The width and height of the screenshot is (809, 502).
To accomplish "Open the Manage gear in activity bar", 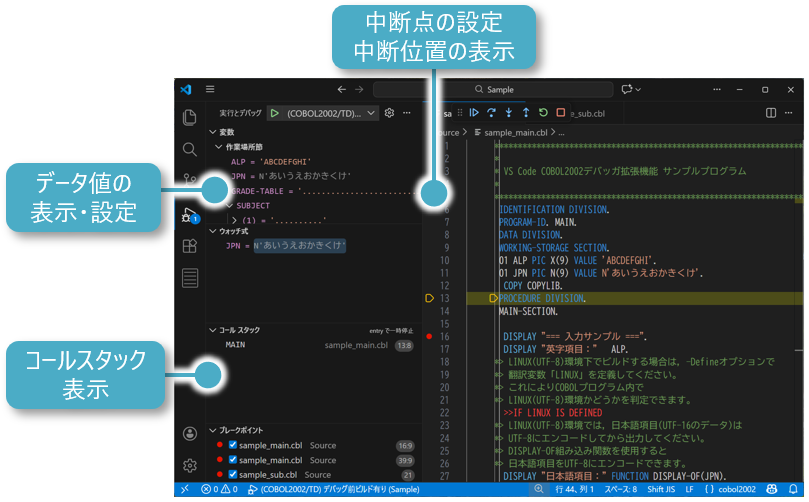I will click(x=190, y=465).
